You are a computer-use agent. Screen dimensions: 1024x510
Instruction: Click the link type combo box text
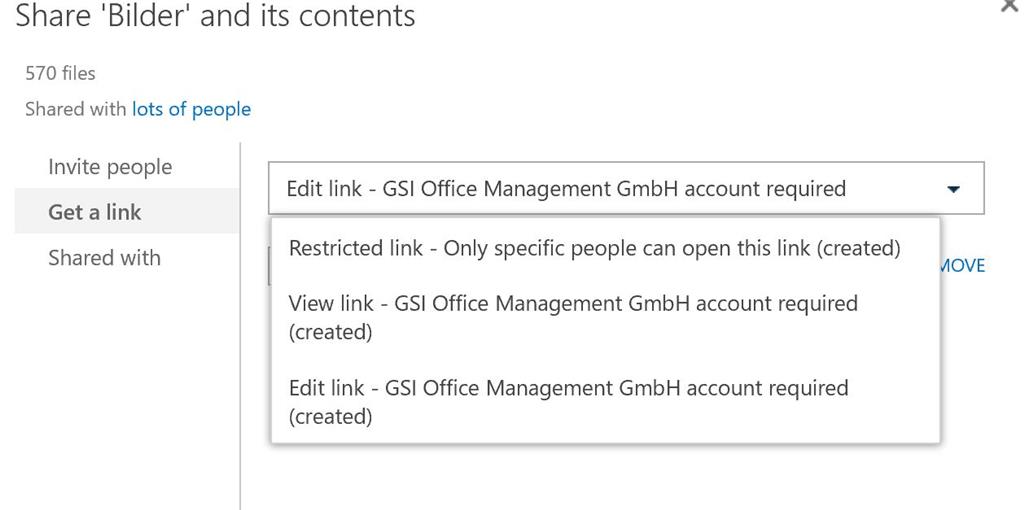(565, 189)
